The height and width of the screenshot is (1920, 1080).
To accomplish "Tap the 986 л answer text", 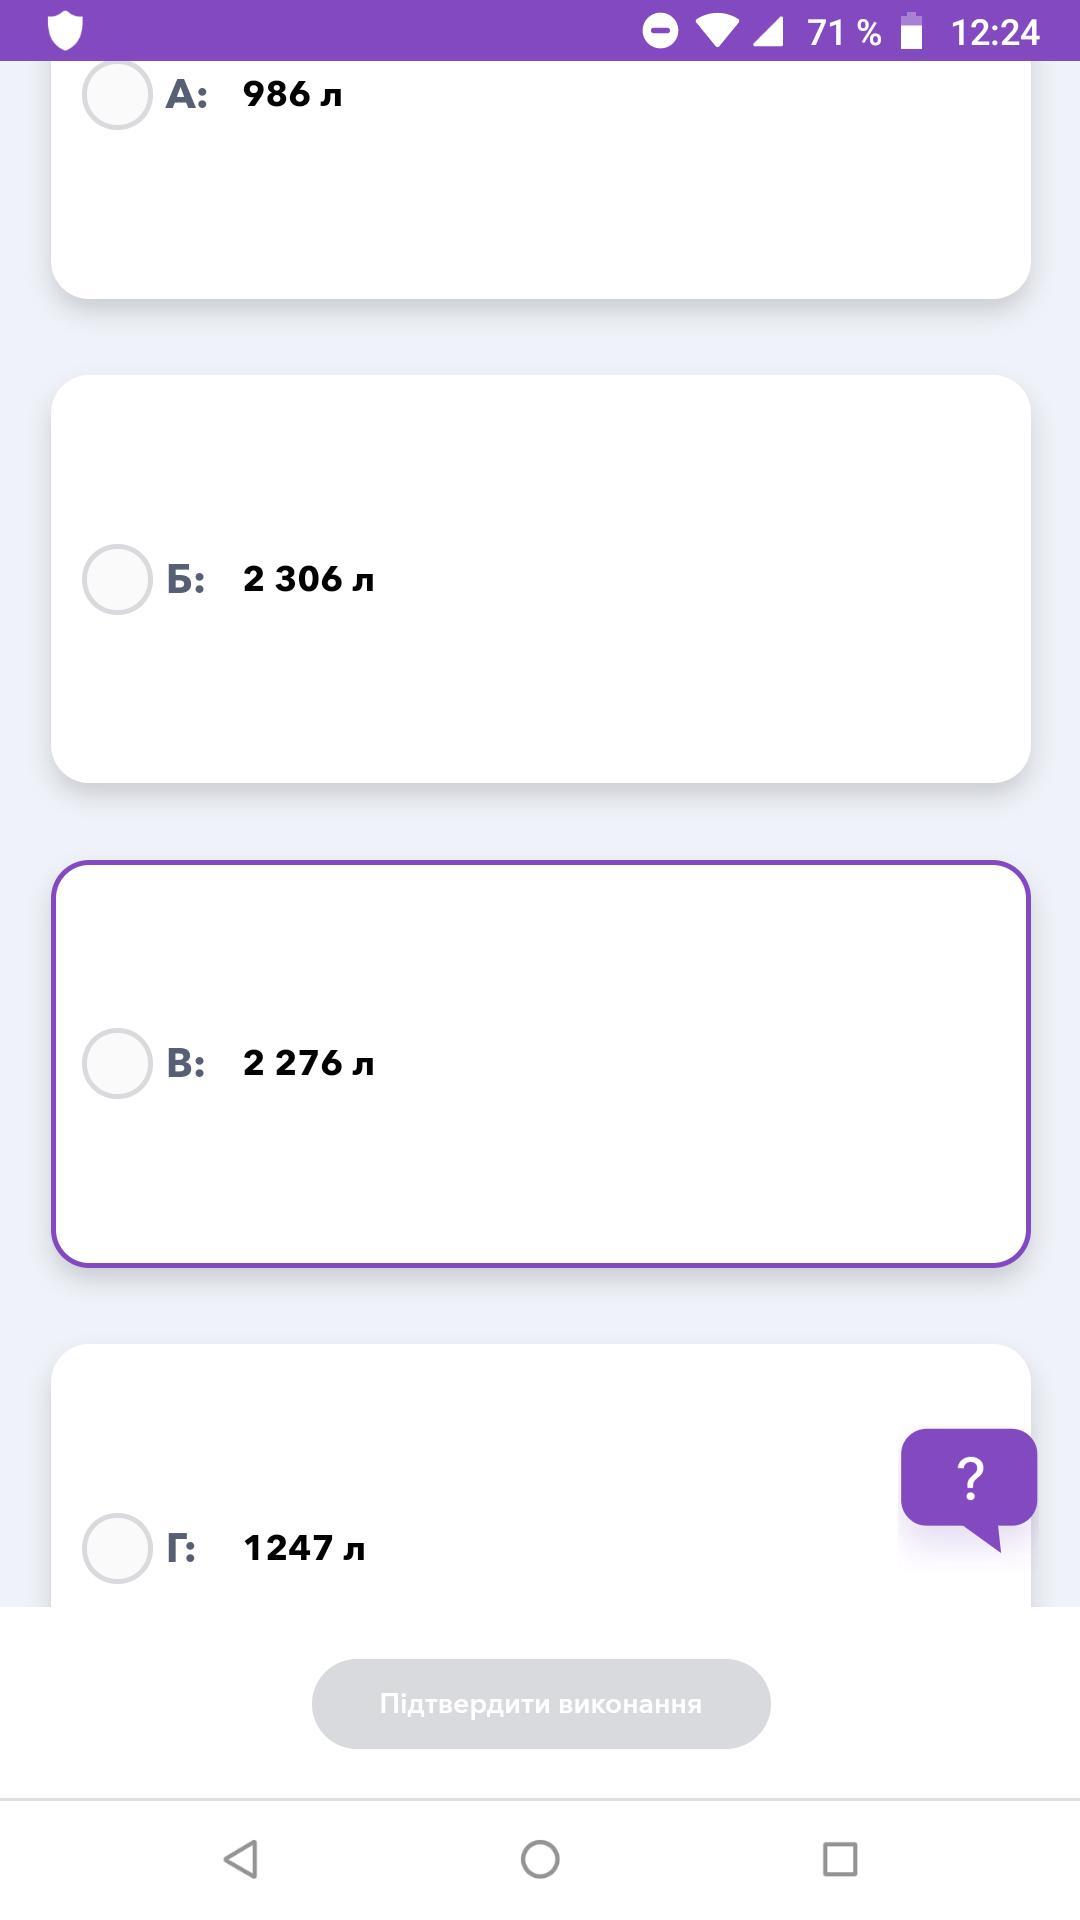I will [x=292, y=95].
